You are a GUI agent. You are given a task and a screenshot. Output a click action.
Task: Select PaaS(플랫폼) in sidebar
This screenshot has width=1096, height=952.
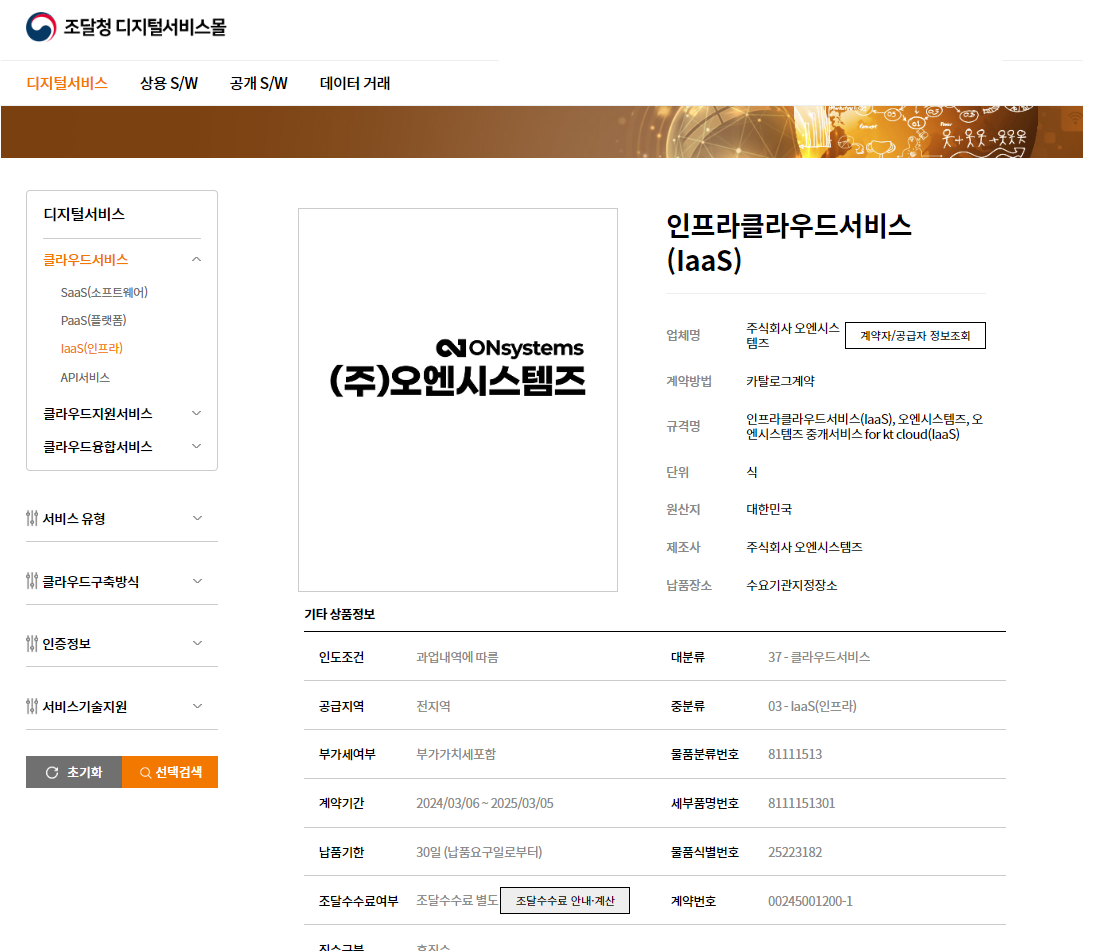pos(94,320)
